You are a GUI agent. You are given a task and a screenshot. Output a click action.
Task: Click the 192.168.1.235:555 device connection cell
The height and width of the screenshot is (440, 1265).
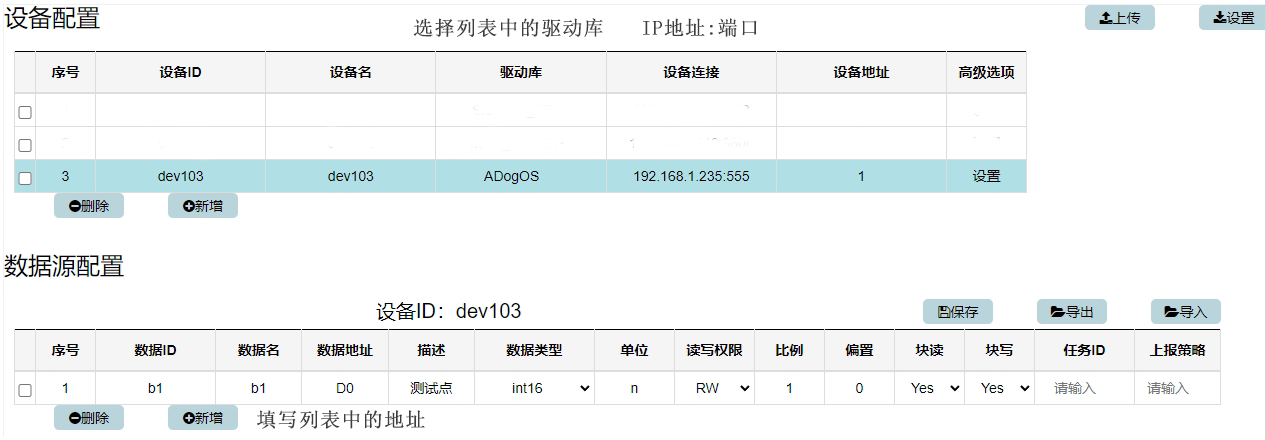[691, 176]
